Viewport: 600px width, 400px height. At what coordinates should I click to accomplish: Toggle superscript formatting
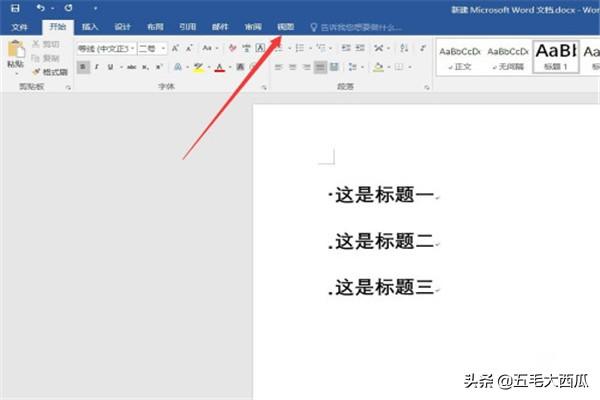coord(159,67)
